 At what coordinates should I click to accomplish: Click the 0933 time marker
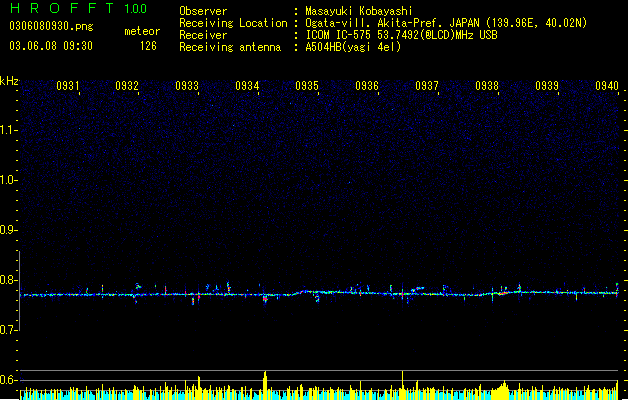tap(187, 86)
